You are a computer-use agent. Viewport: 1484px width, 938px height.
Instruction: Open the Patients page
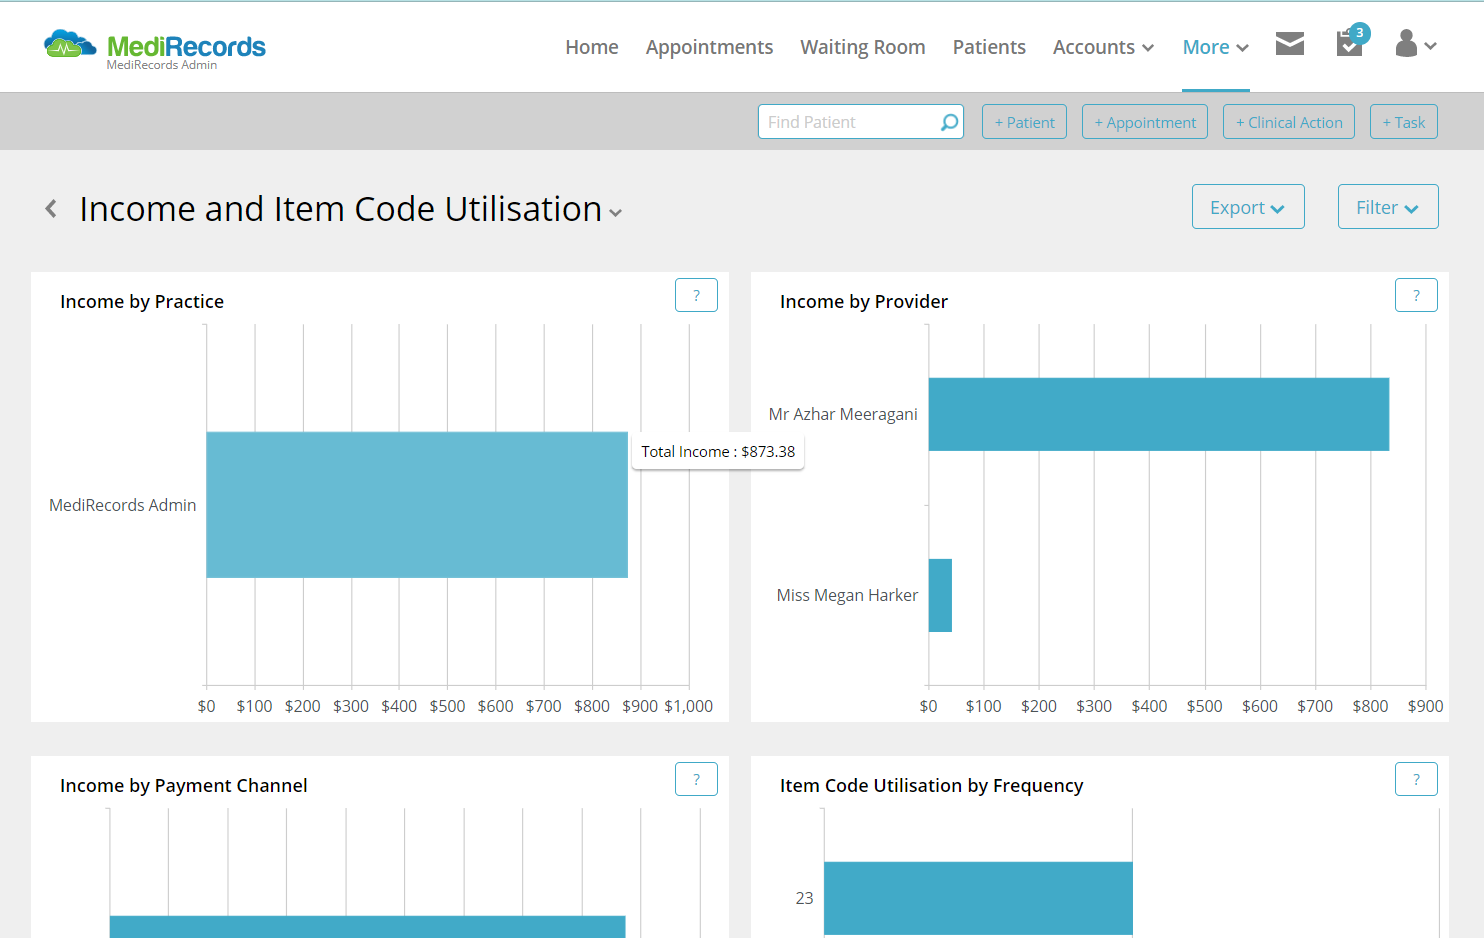point(989,47)
